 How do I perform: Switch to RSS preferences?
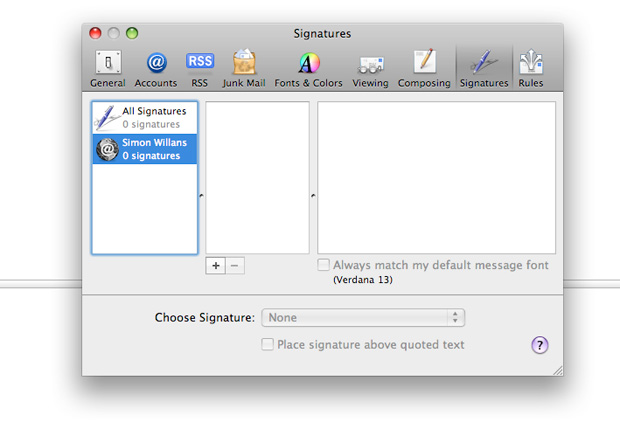click(x=199, y=68)
